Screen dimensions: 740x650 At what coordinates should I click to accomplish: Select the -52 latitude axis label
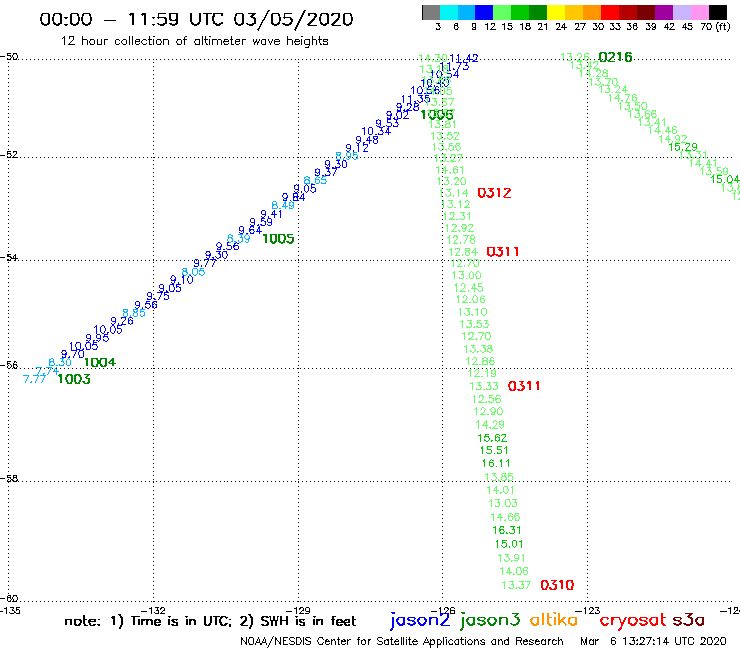(9, 155)
